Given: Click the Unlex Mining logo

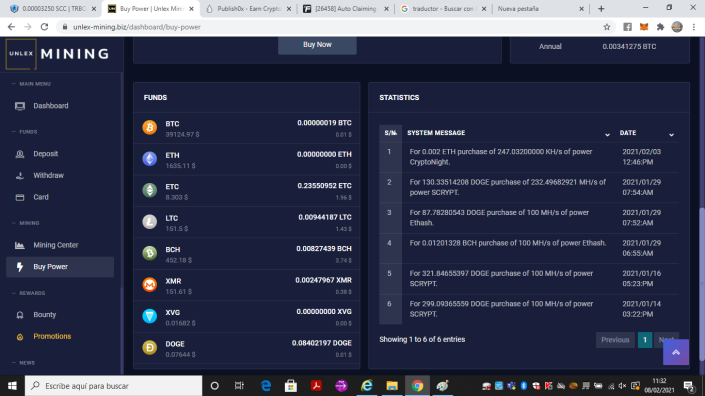Looking at the screenshot, I should pyautogui.click(x=58, y=54).
